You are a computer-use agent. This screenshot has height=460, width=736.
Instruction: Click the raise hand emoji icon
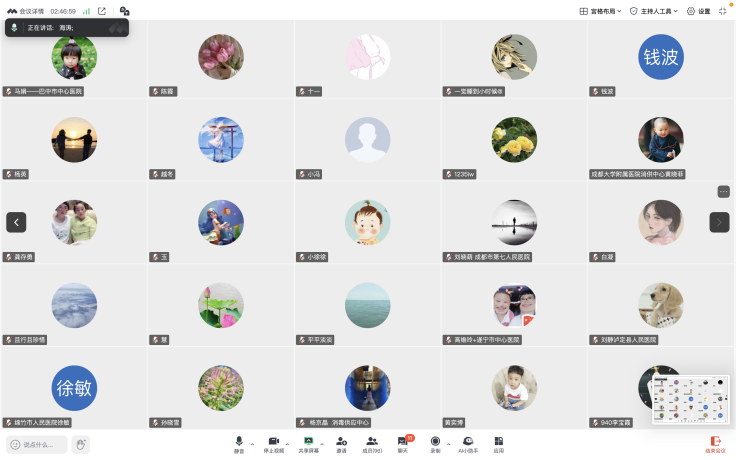81,444
